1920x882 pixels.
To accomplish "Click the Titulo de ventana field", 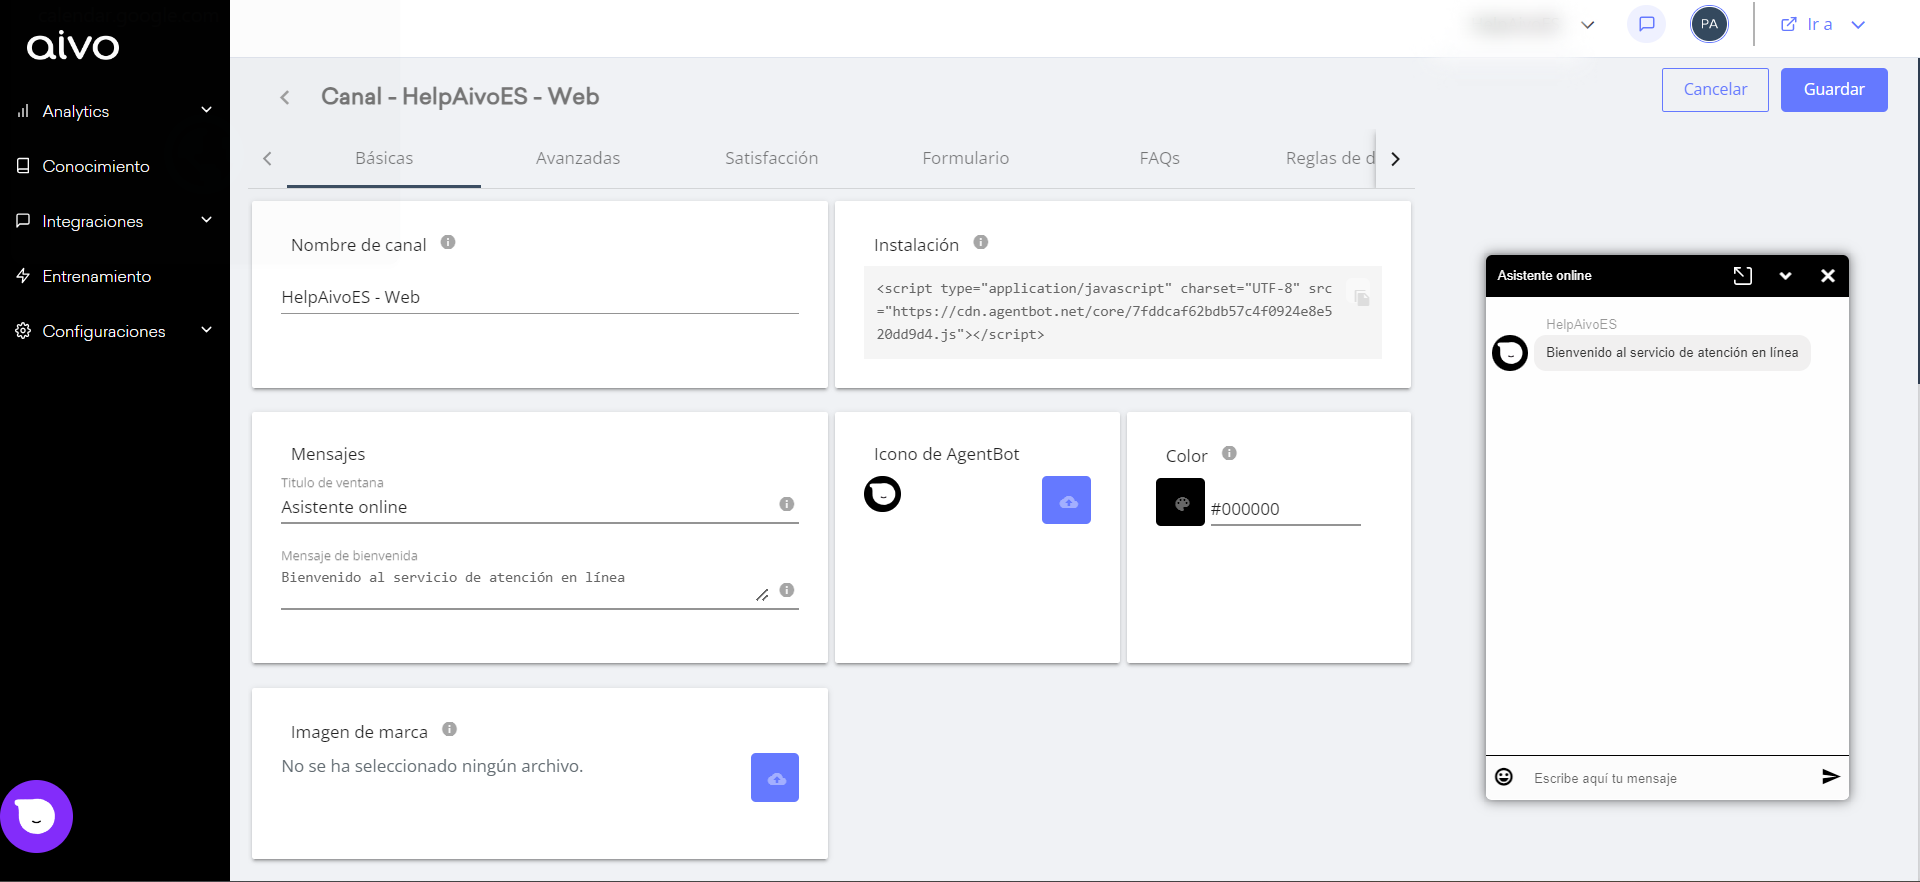I will (525, 507).
